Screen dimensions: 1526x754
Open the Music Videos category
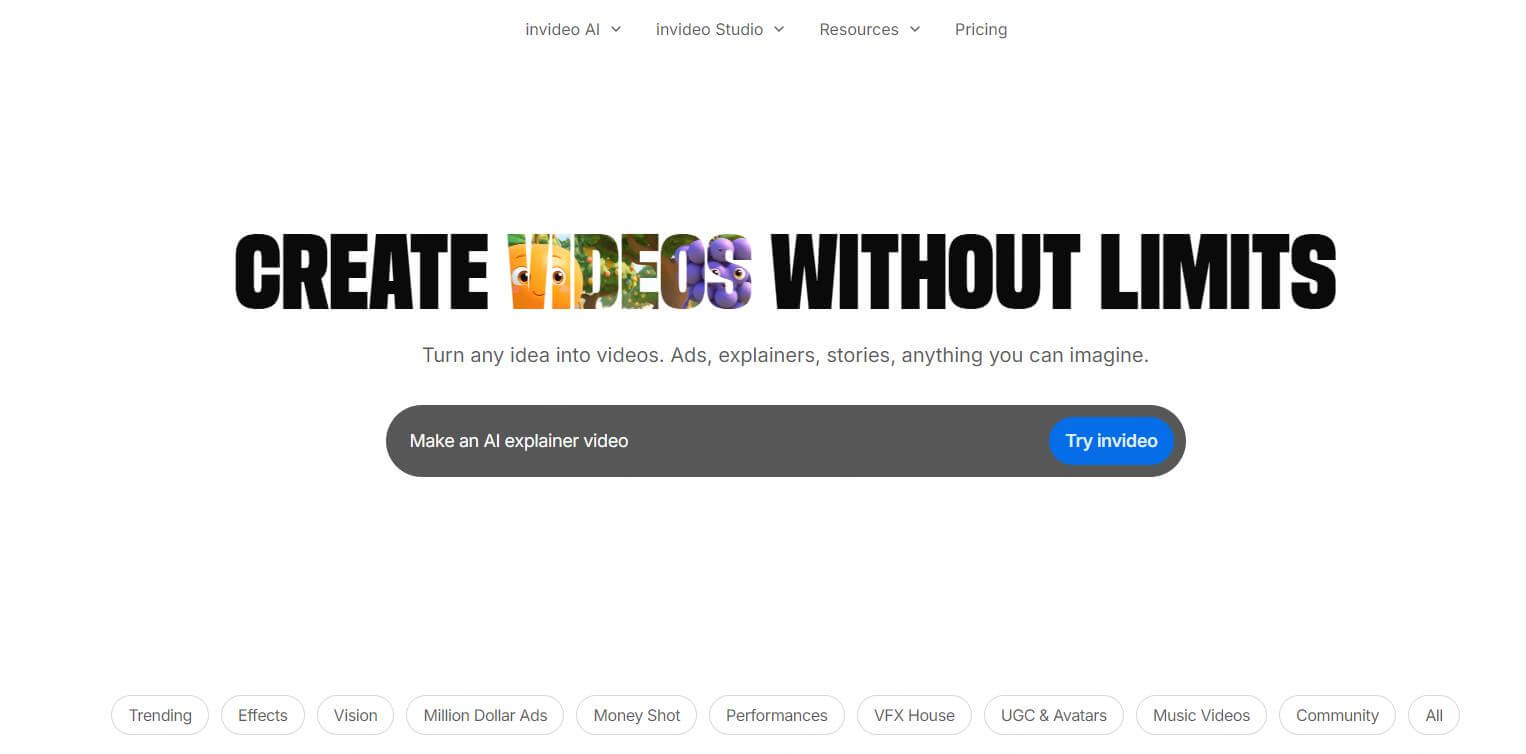[1201, 715]
